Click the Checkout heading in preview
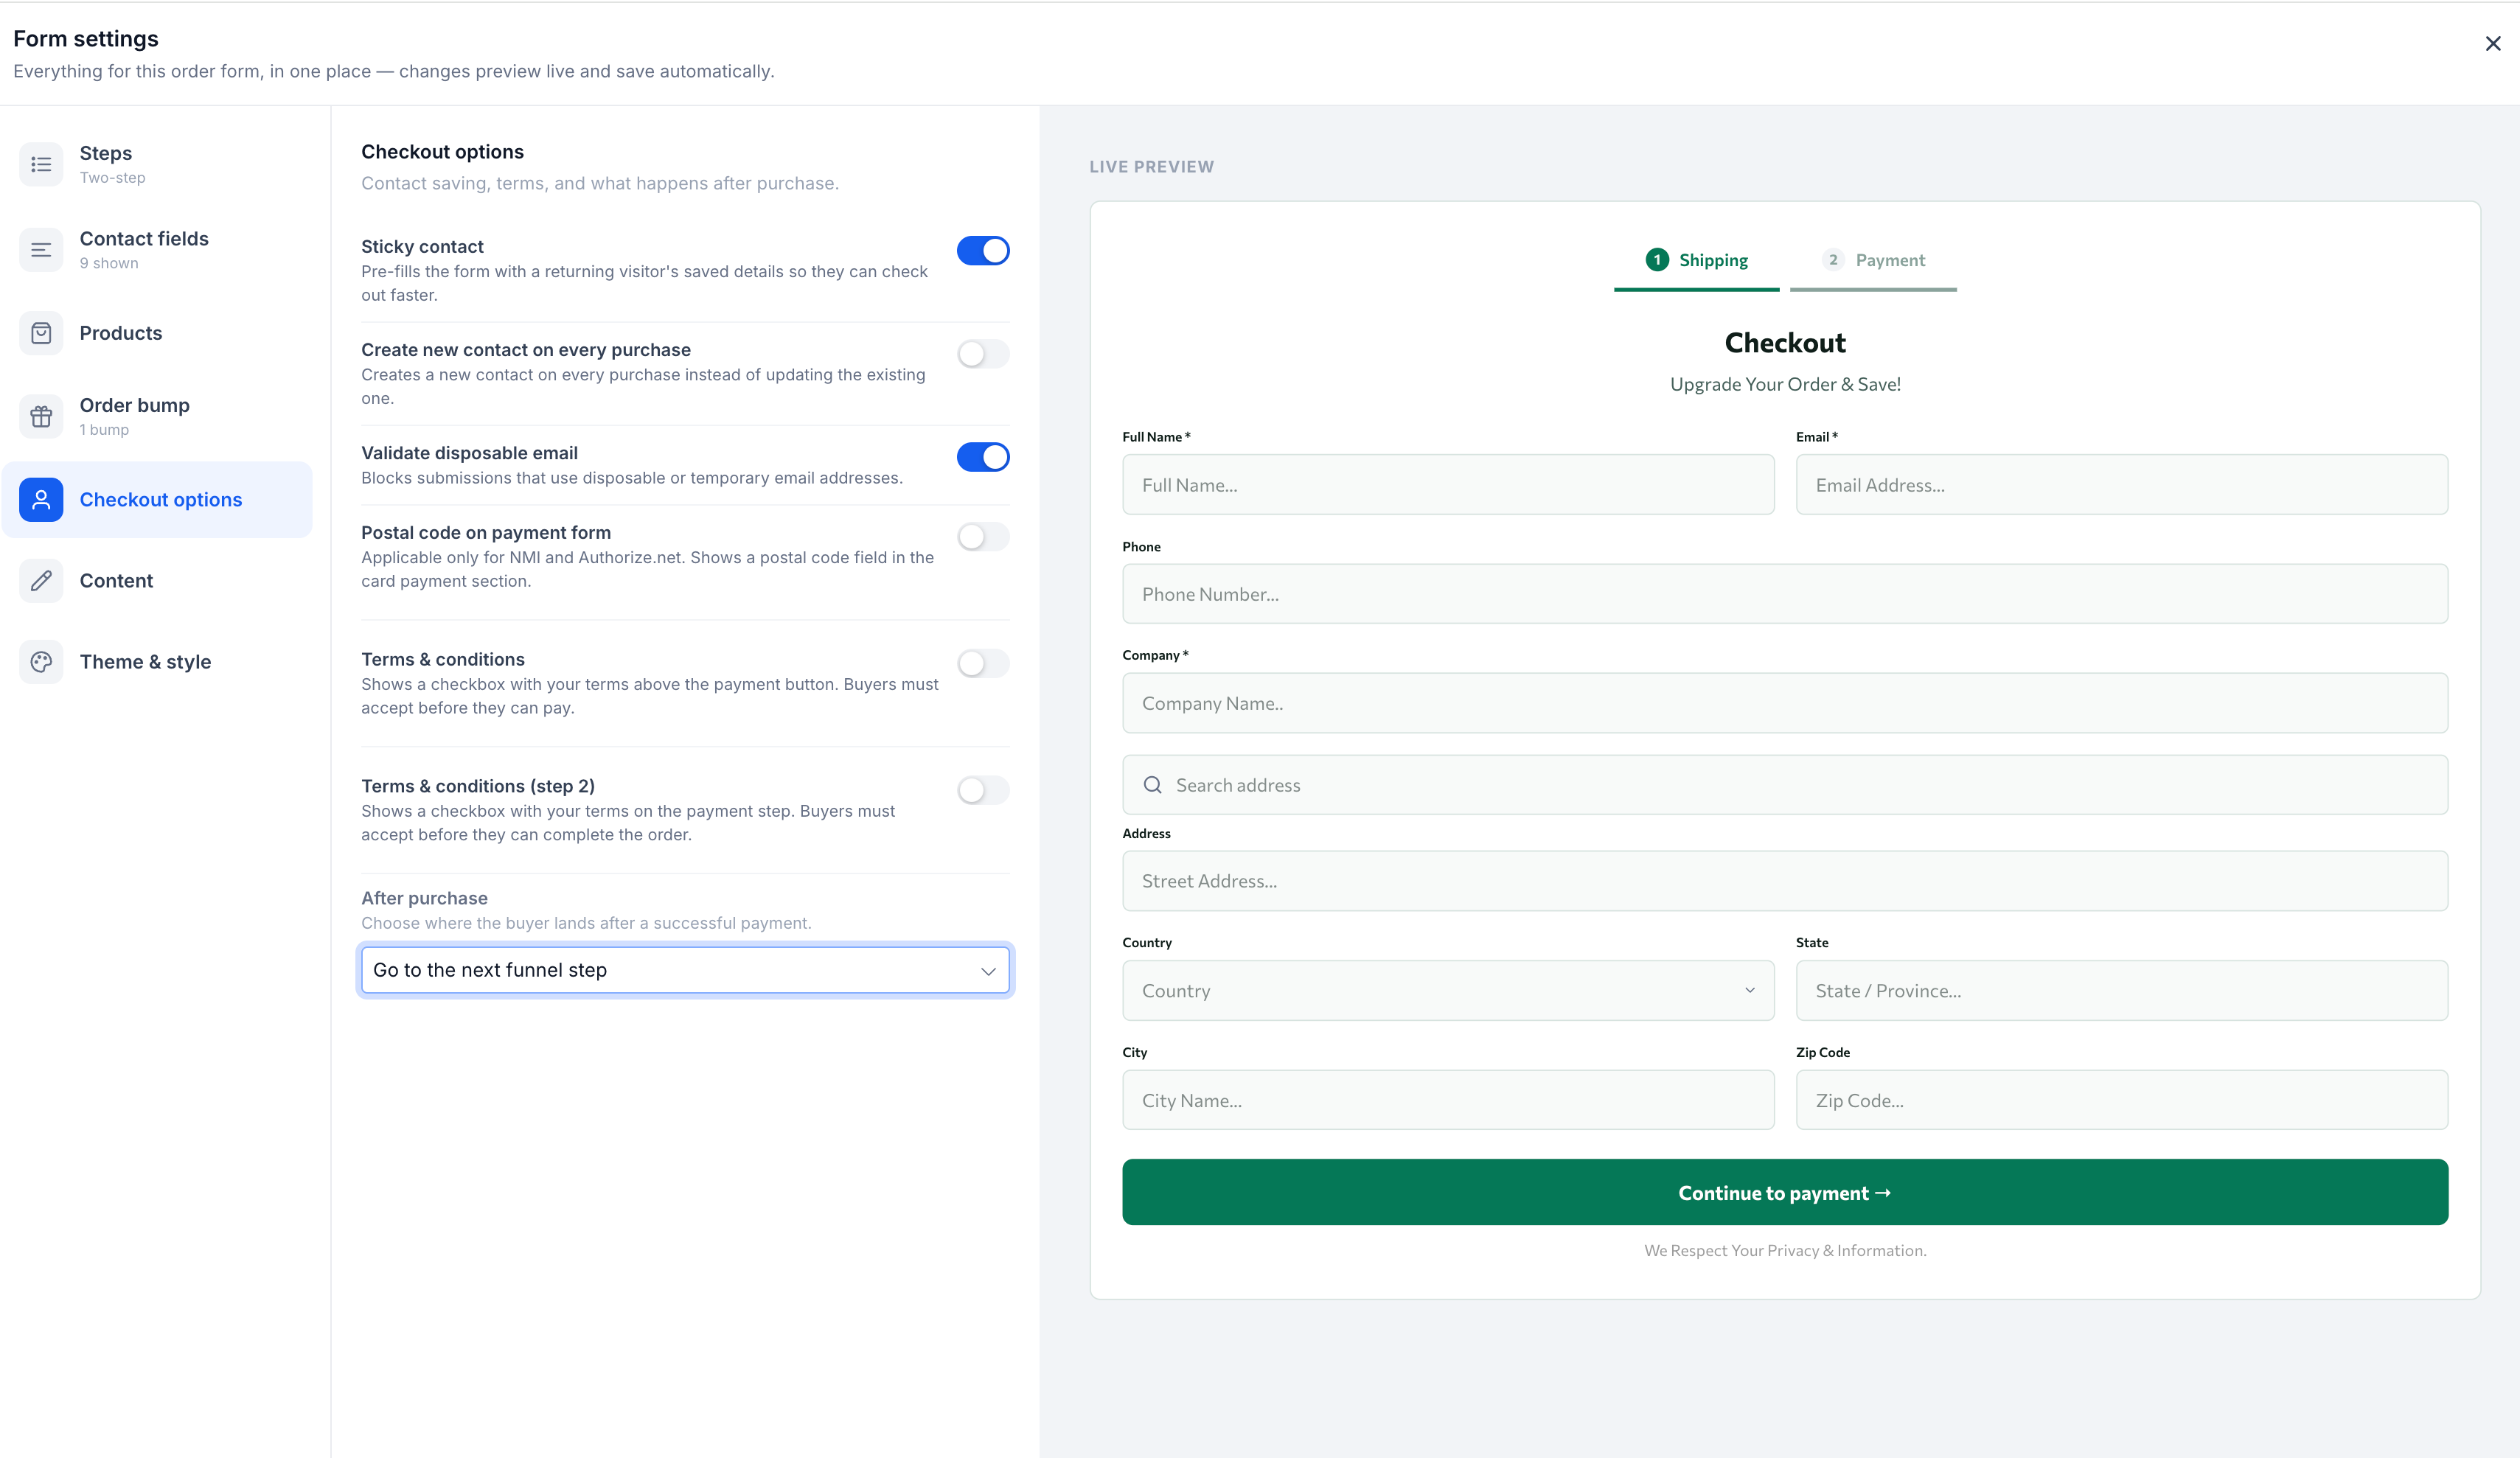This screenshot has height=1458, width=2520. pos(1785,343)
